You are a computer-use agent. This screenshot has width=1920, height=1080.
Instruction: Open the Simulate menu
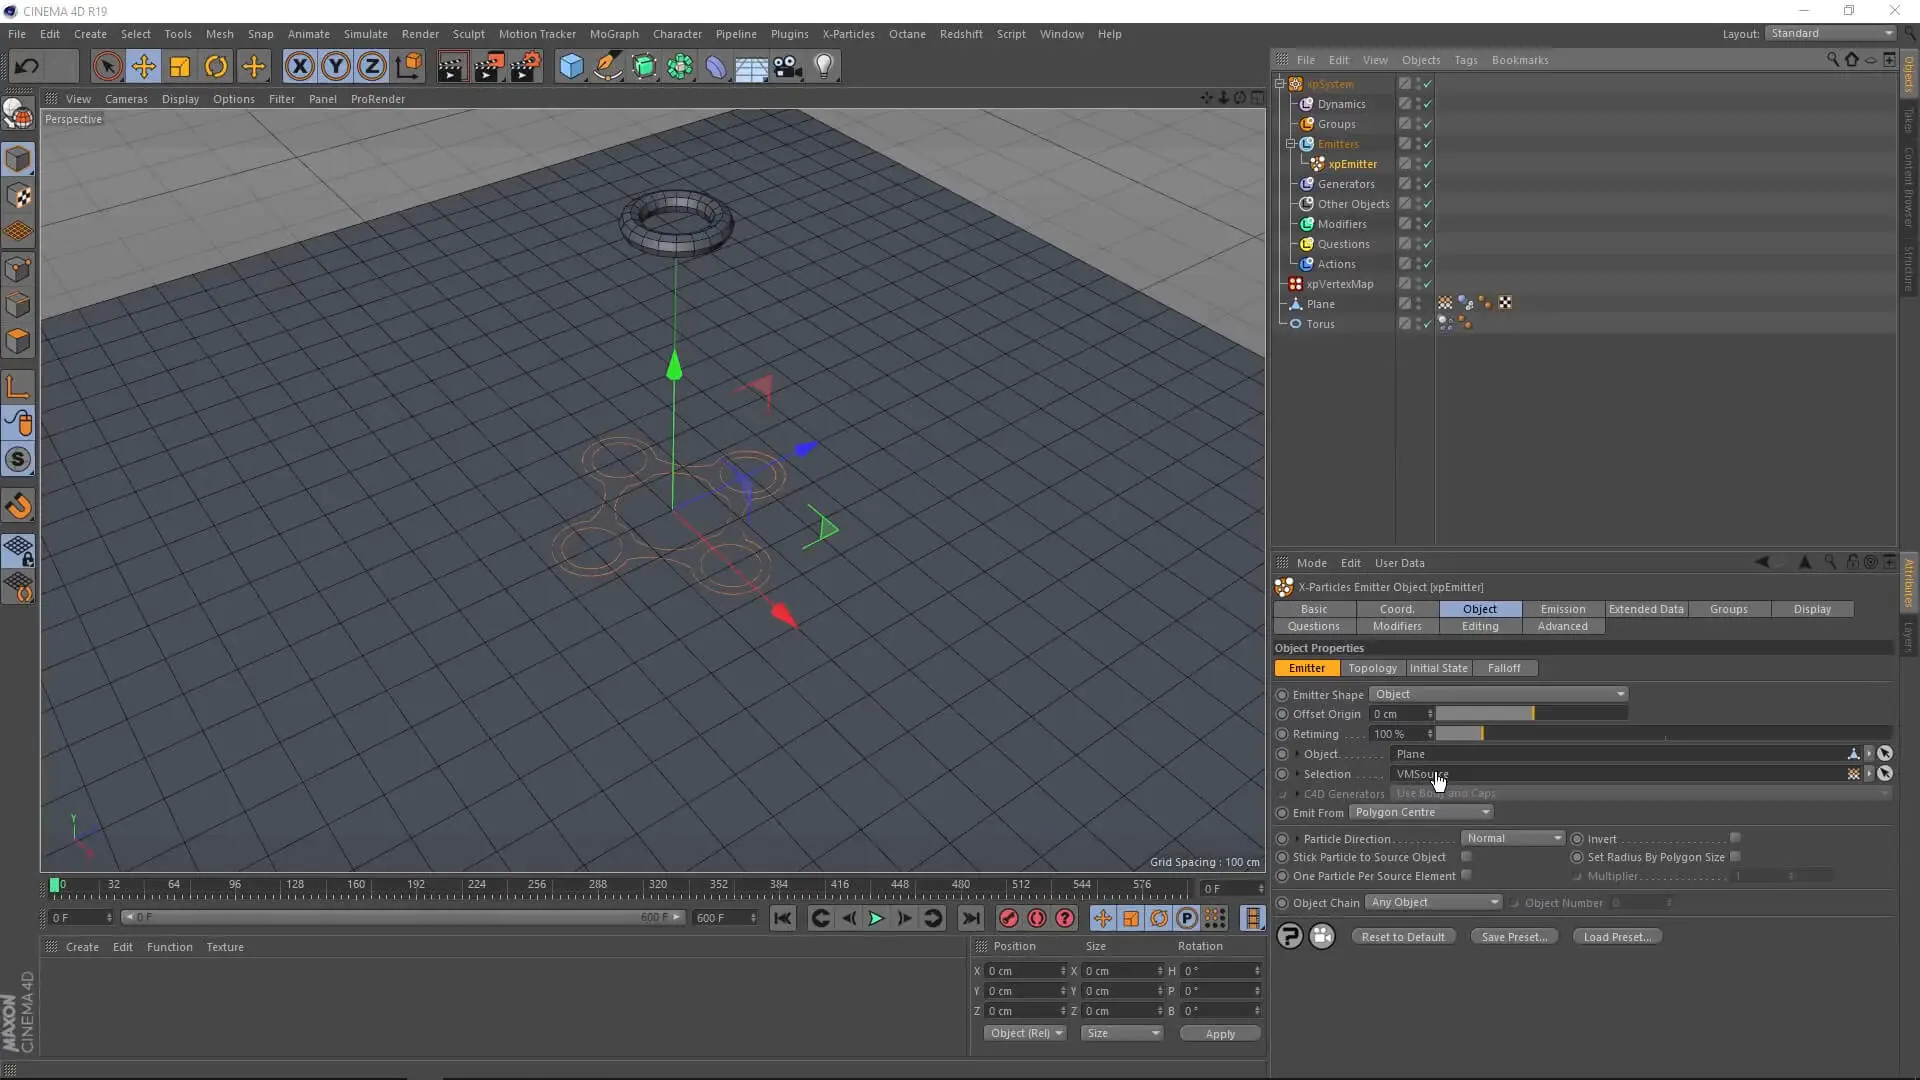(x=366, y=34)
